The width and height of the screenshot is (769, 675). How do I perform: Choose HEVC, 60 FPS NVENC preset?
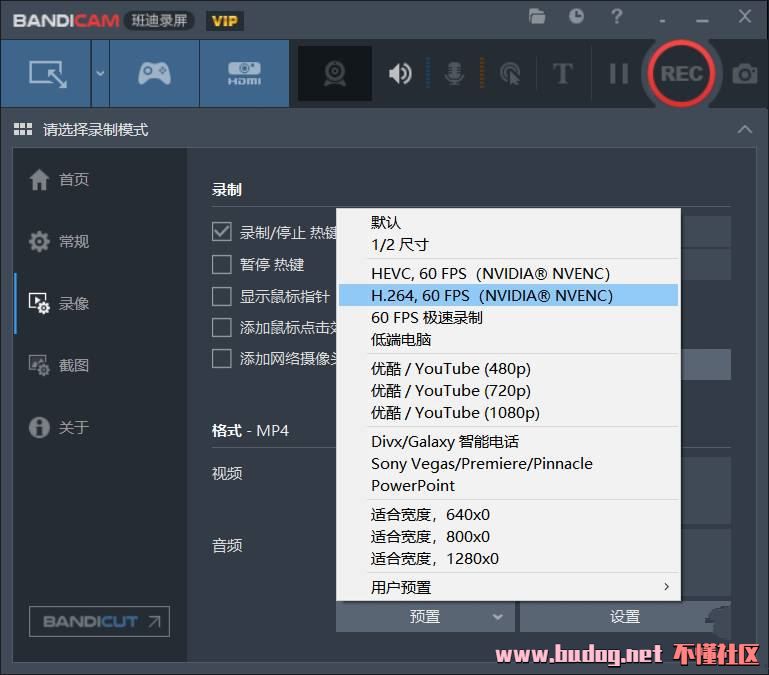508,273
